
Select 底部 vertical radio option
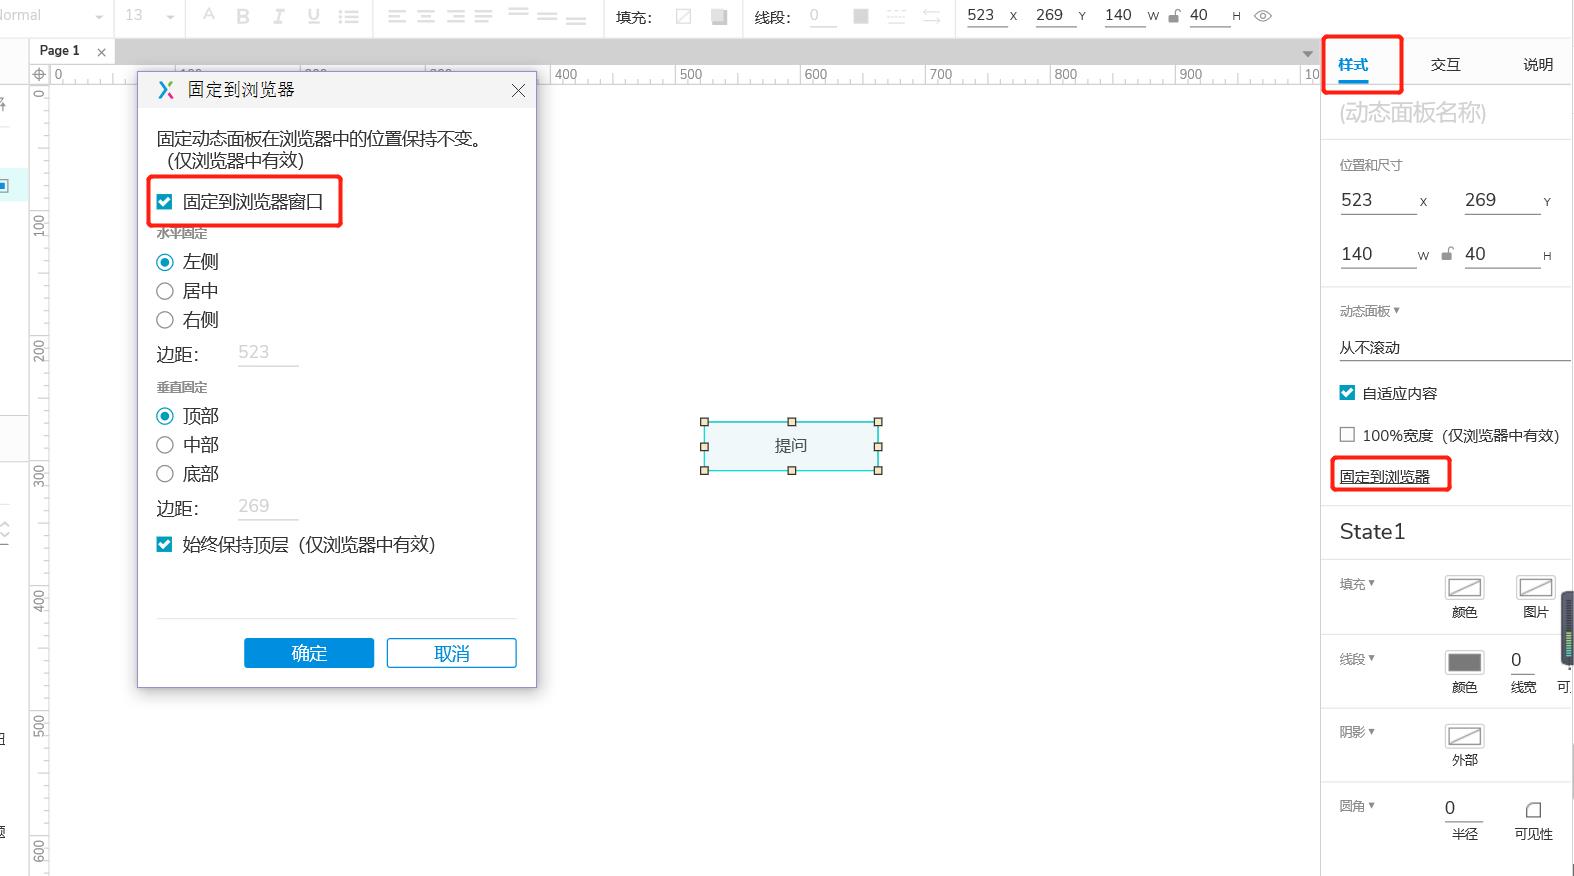tap(165, 474)
